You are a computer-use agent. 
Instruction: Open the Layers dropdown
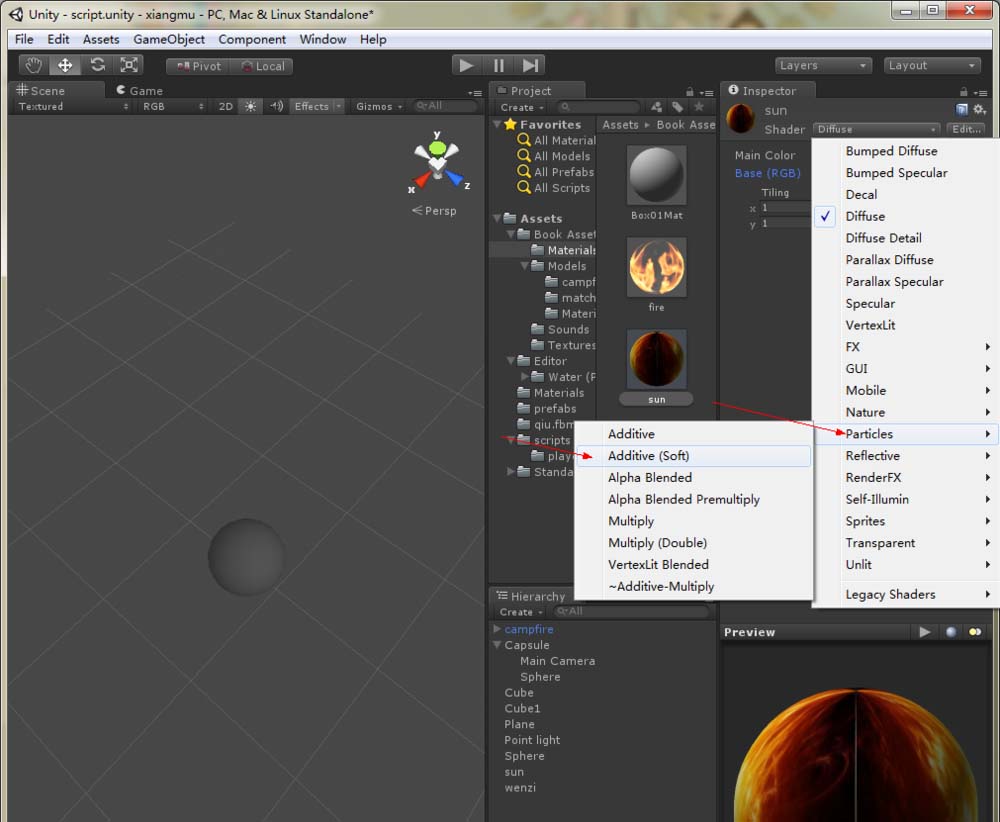(823, 66)
